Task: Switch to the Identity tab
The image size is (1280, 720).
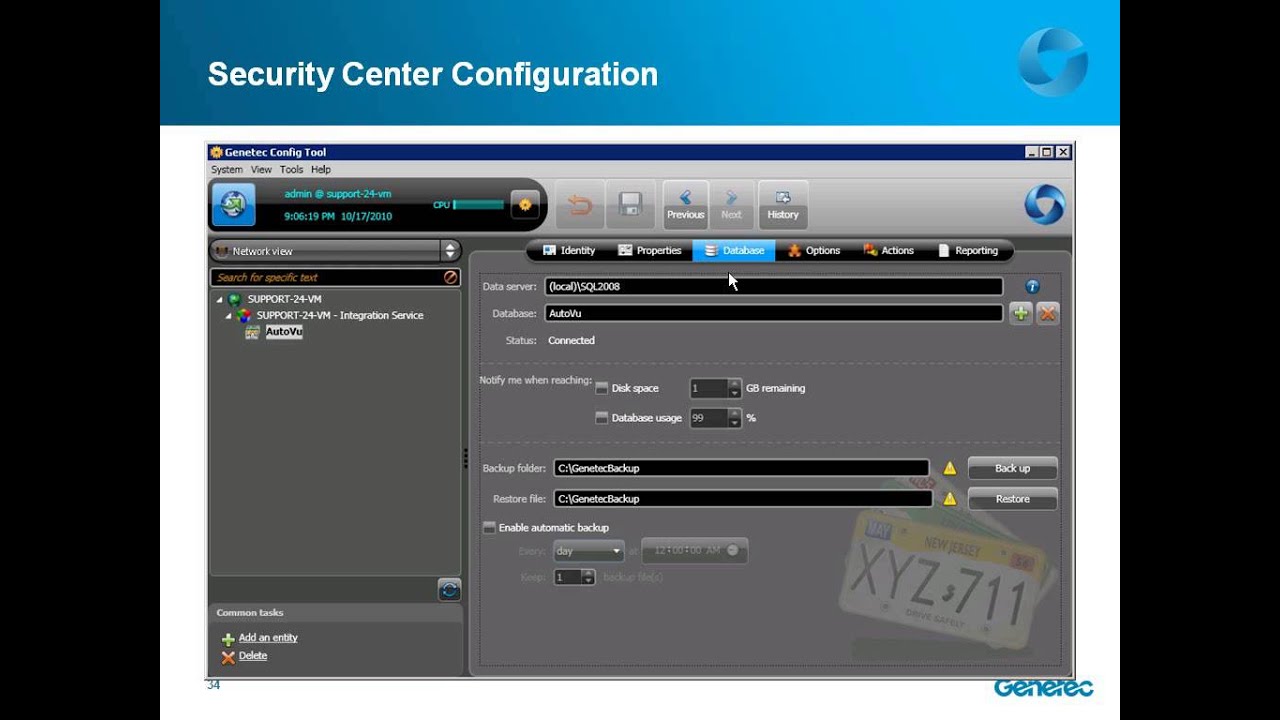Action: pyautogui.click(x=569, y=251)
